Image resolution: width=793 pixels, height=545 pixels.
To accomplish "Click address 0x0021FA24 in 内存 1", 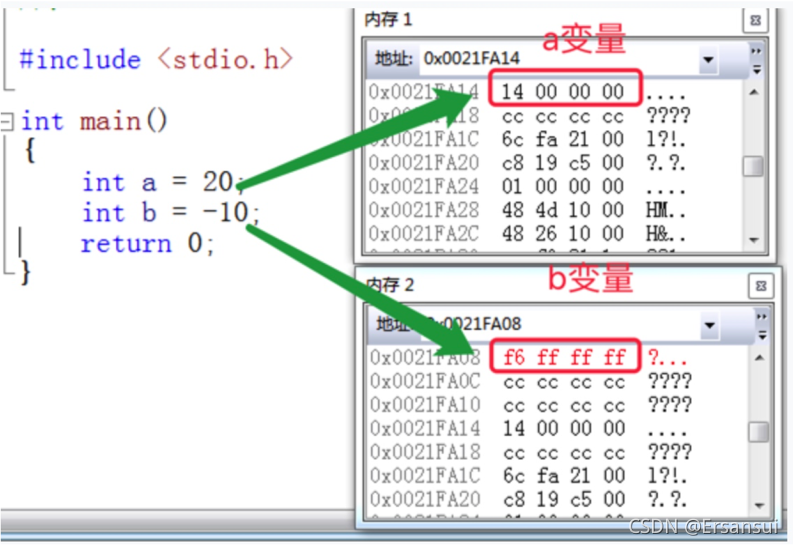I will tap(423, 187).
